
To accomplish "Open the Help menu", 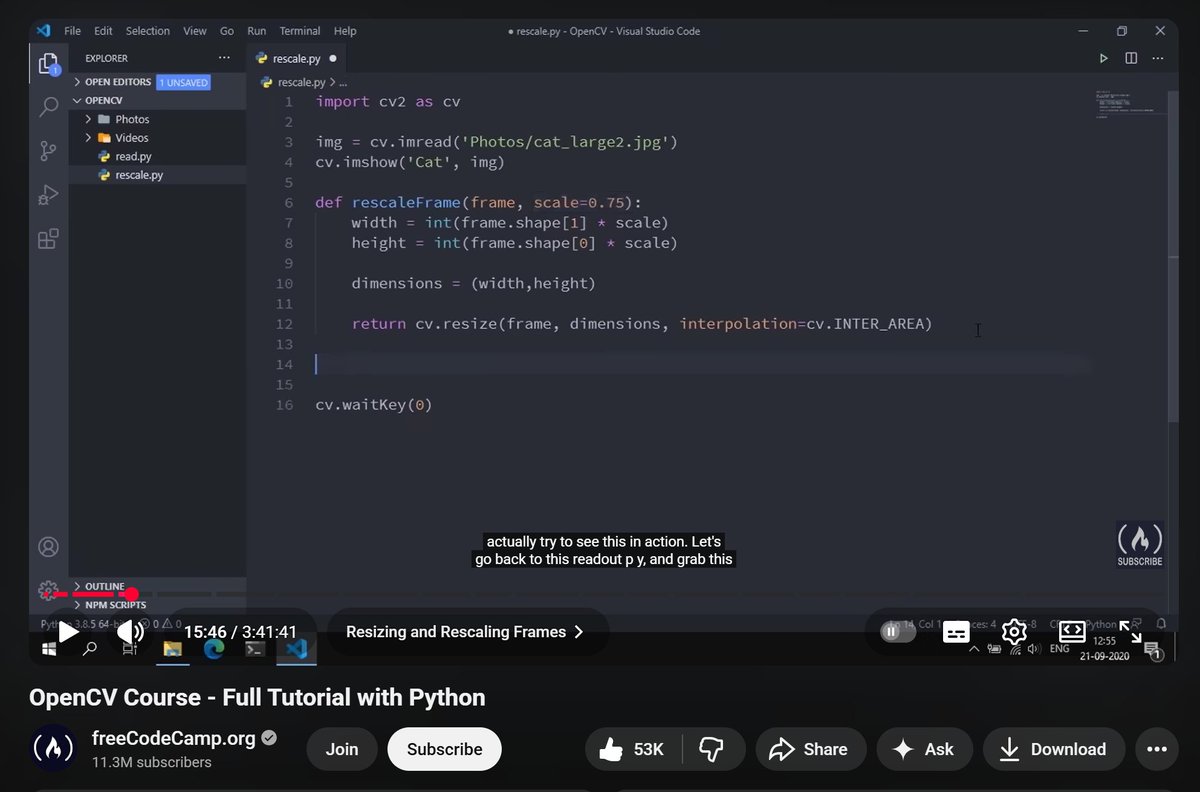I will coord(345,31).
